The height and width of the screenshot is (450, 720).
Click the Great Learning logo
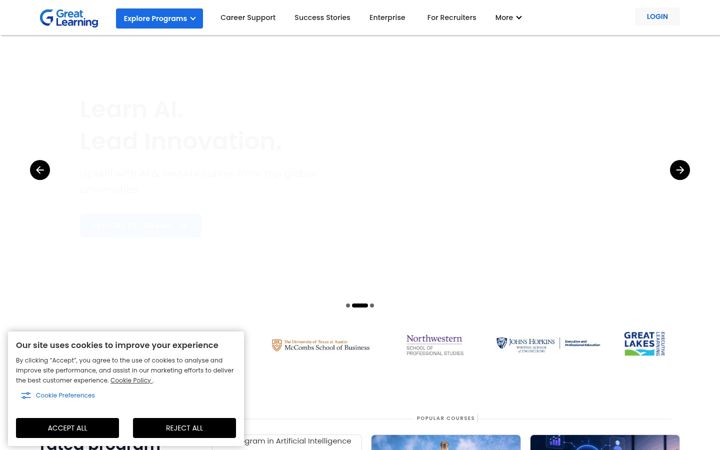69,18
